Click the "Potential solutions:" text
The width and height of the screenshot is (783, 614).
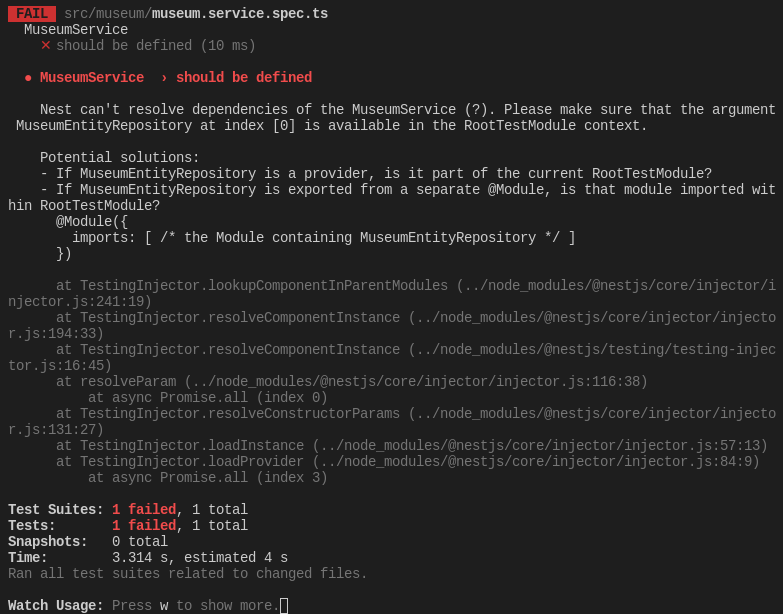119,157
